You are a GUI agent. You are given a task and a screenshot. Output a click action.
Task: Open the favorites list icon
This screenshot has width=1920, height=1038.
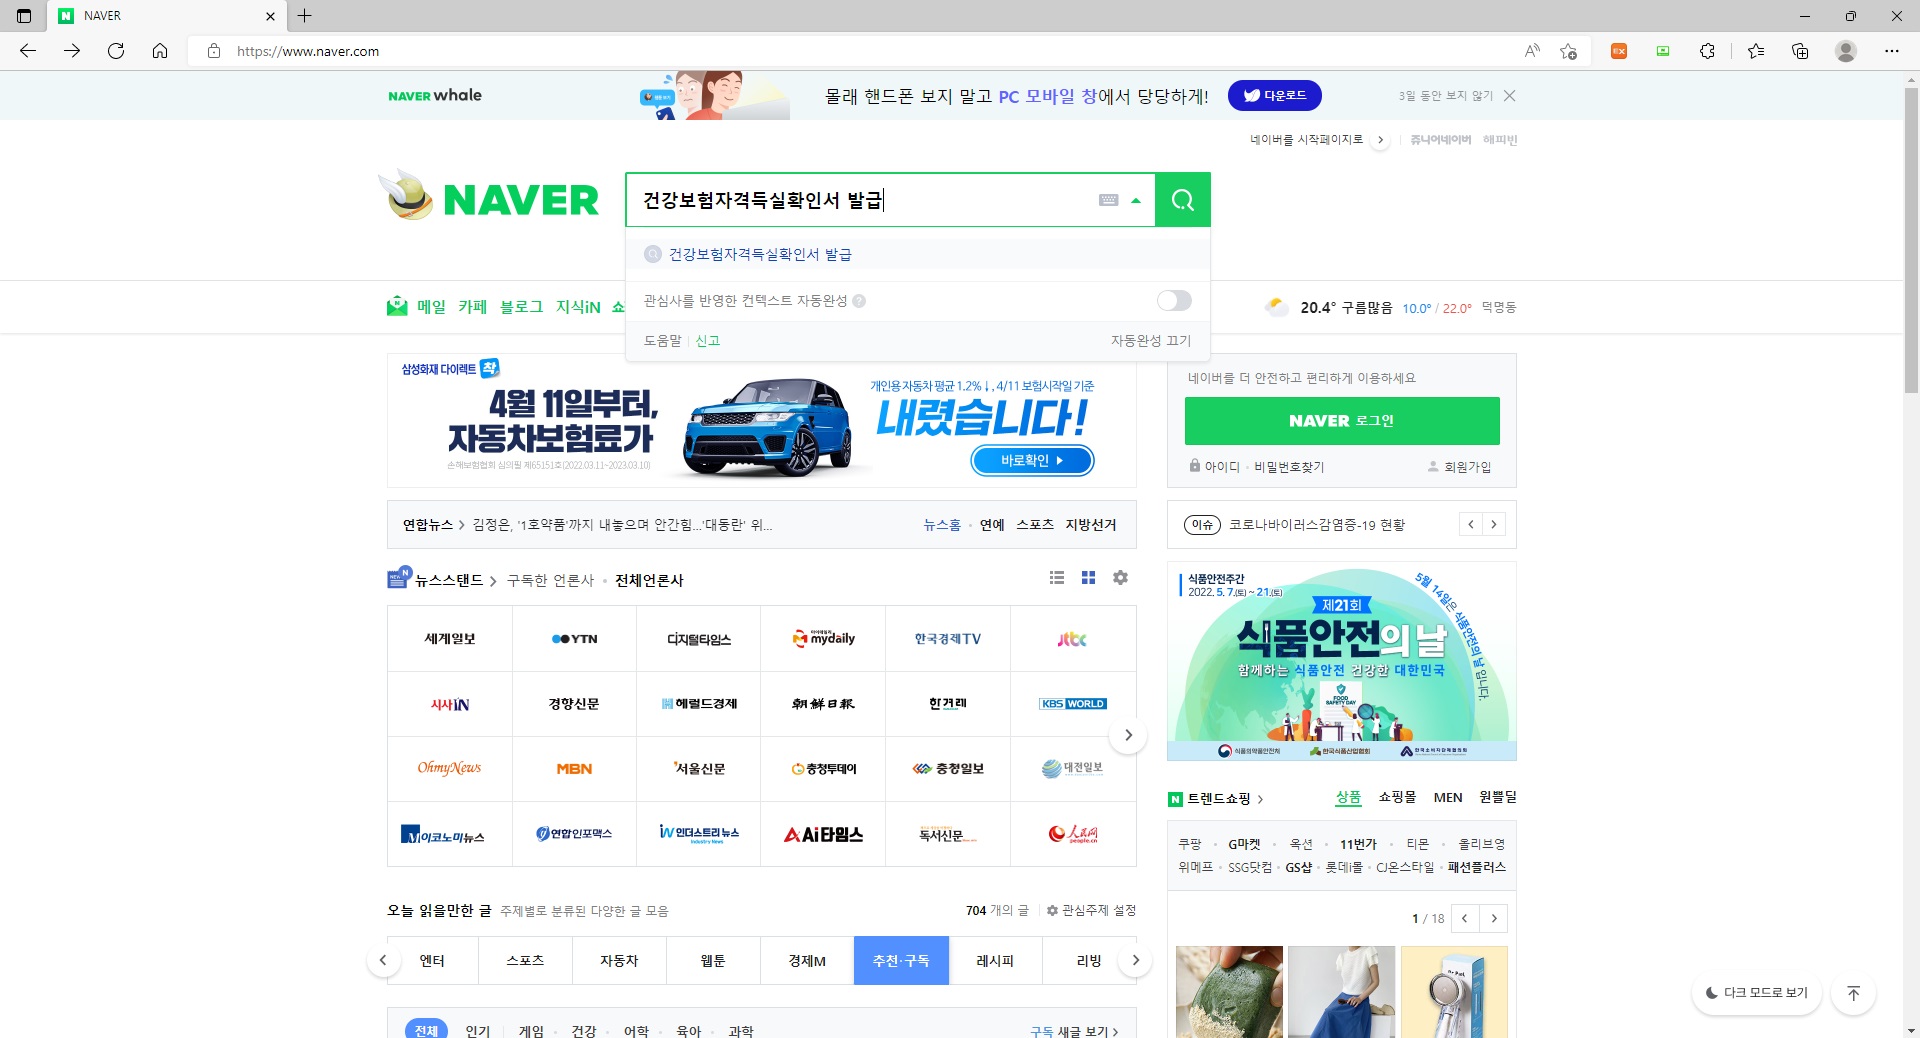[x=1756, y=51]
